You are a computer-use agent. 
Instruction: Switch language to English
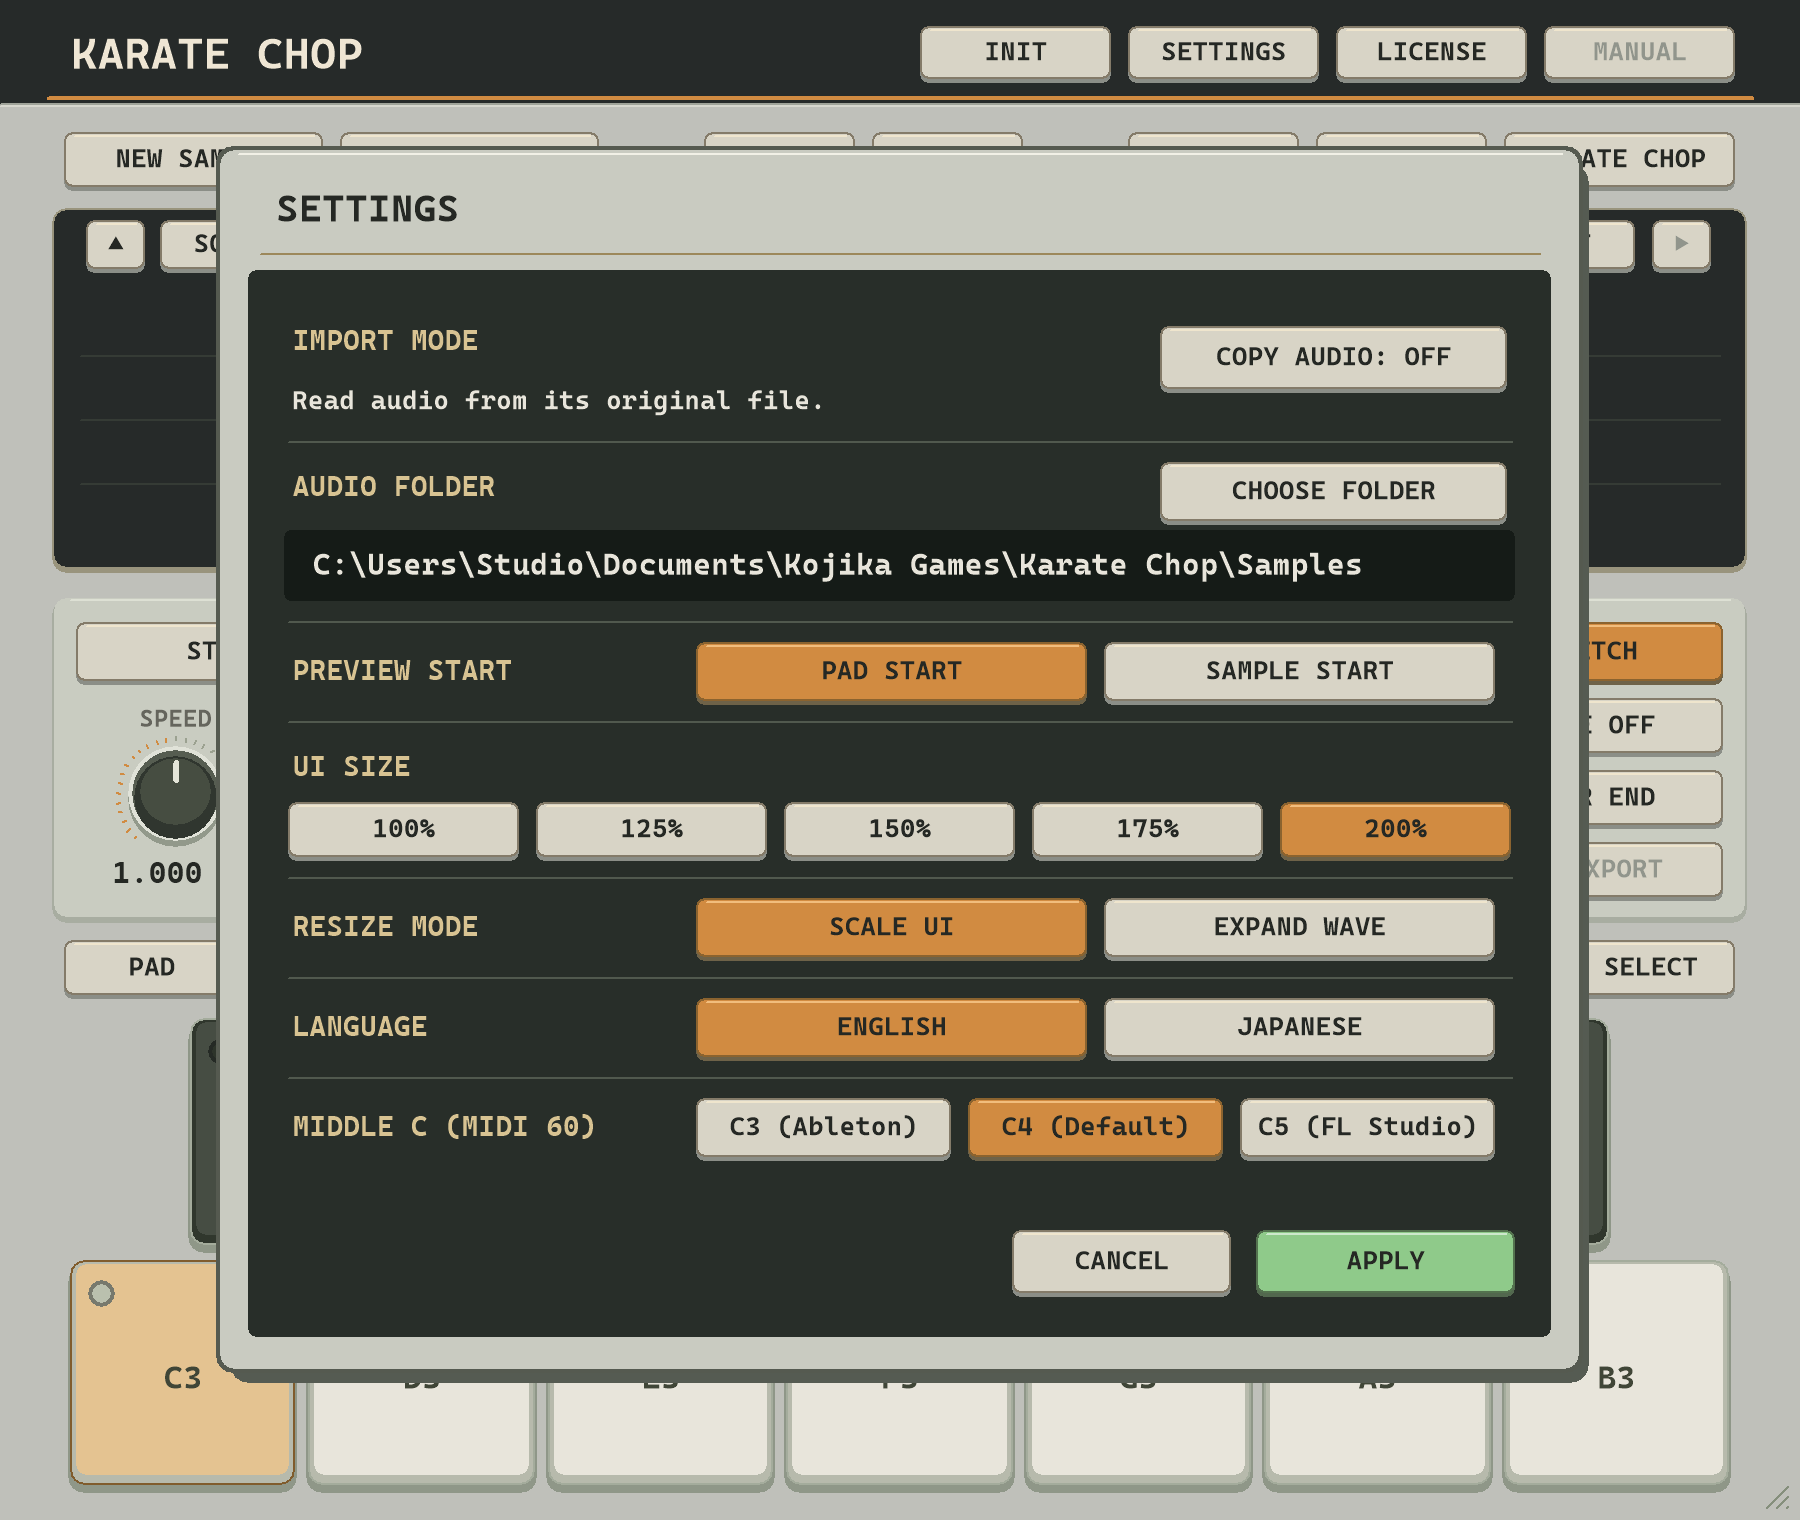tap(891, 1028)
